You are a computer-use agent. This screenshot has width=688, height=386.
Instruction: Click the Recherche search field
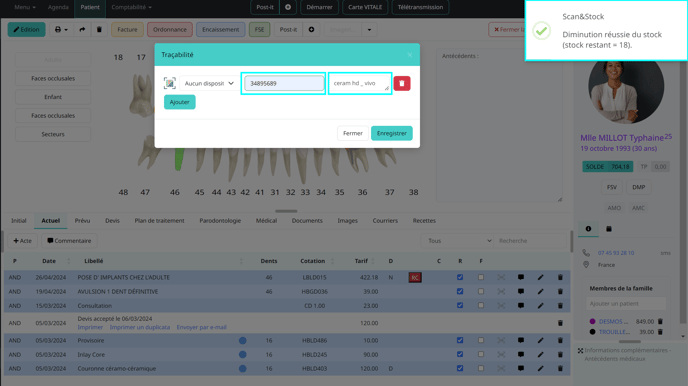[x=530, y=240]
